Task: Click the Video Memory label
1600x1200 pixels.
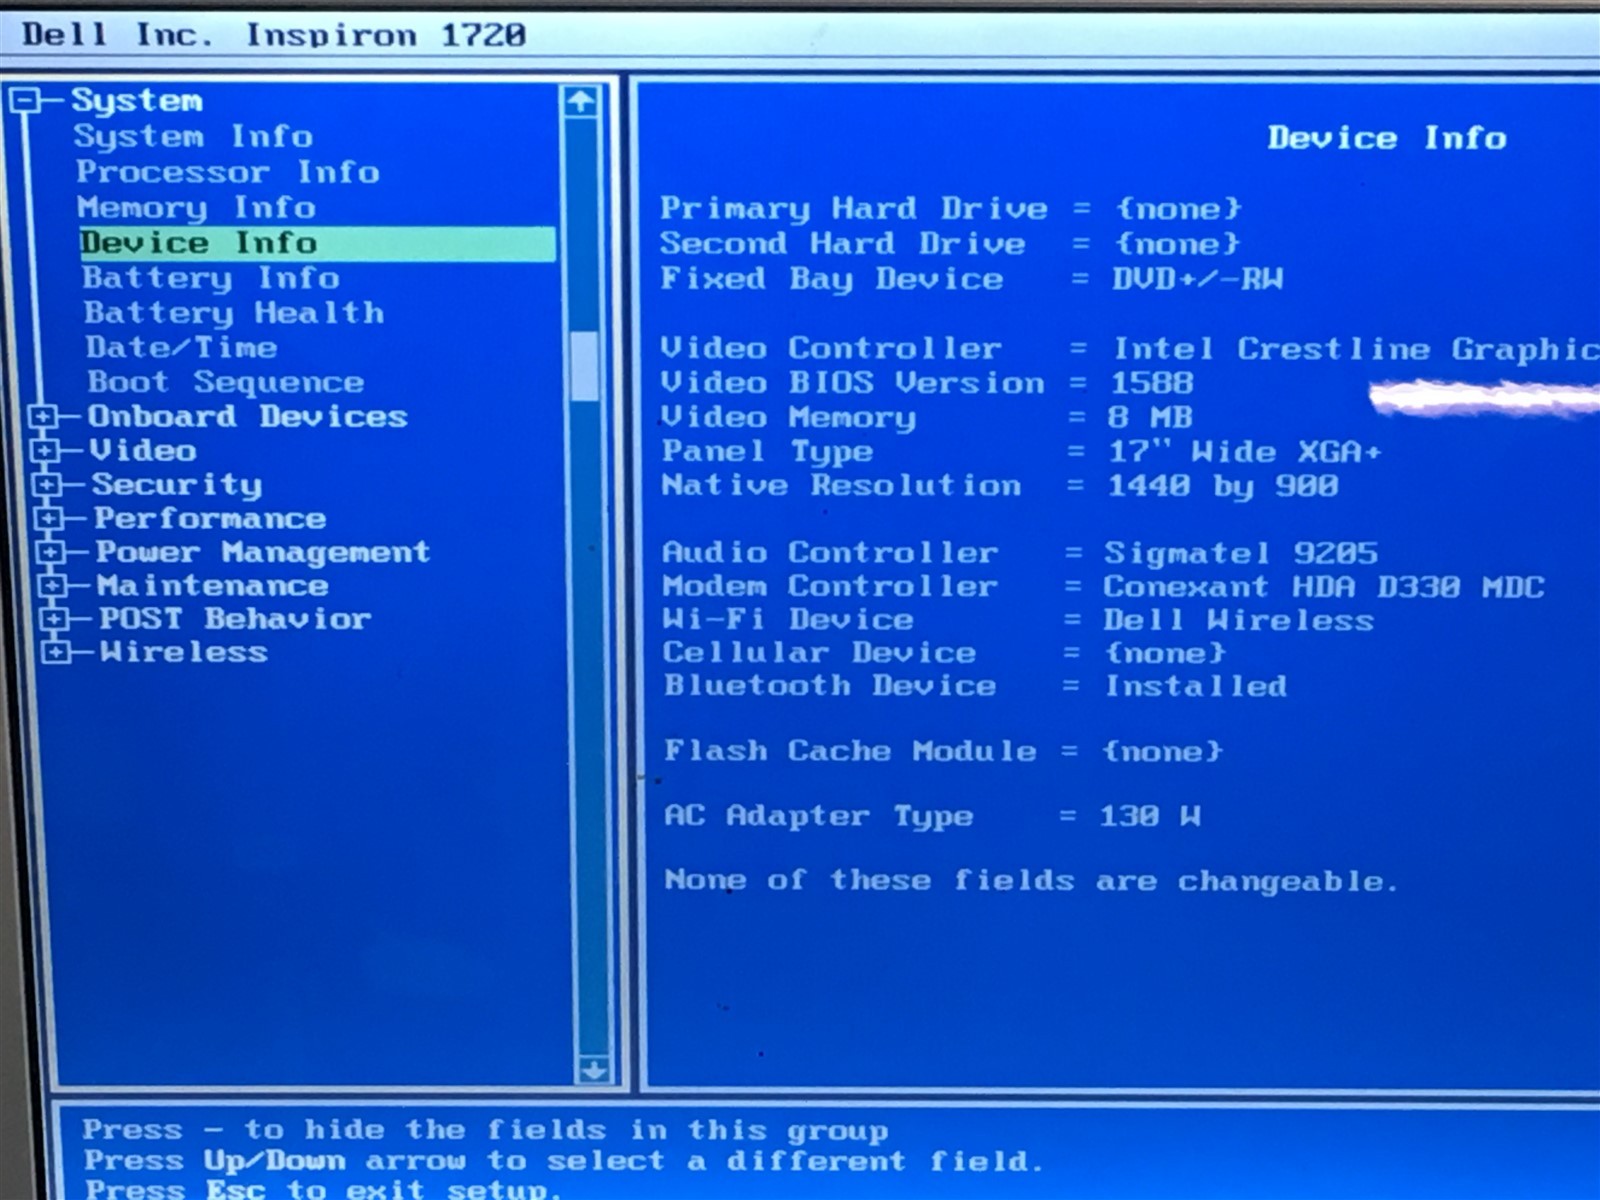Action: [788, 417]
